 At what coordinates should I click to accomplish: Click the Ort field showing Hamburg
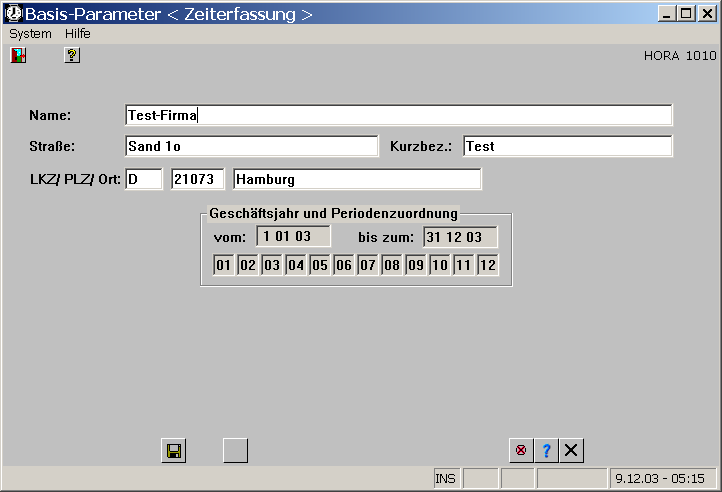(x=356, y=179)
